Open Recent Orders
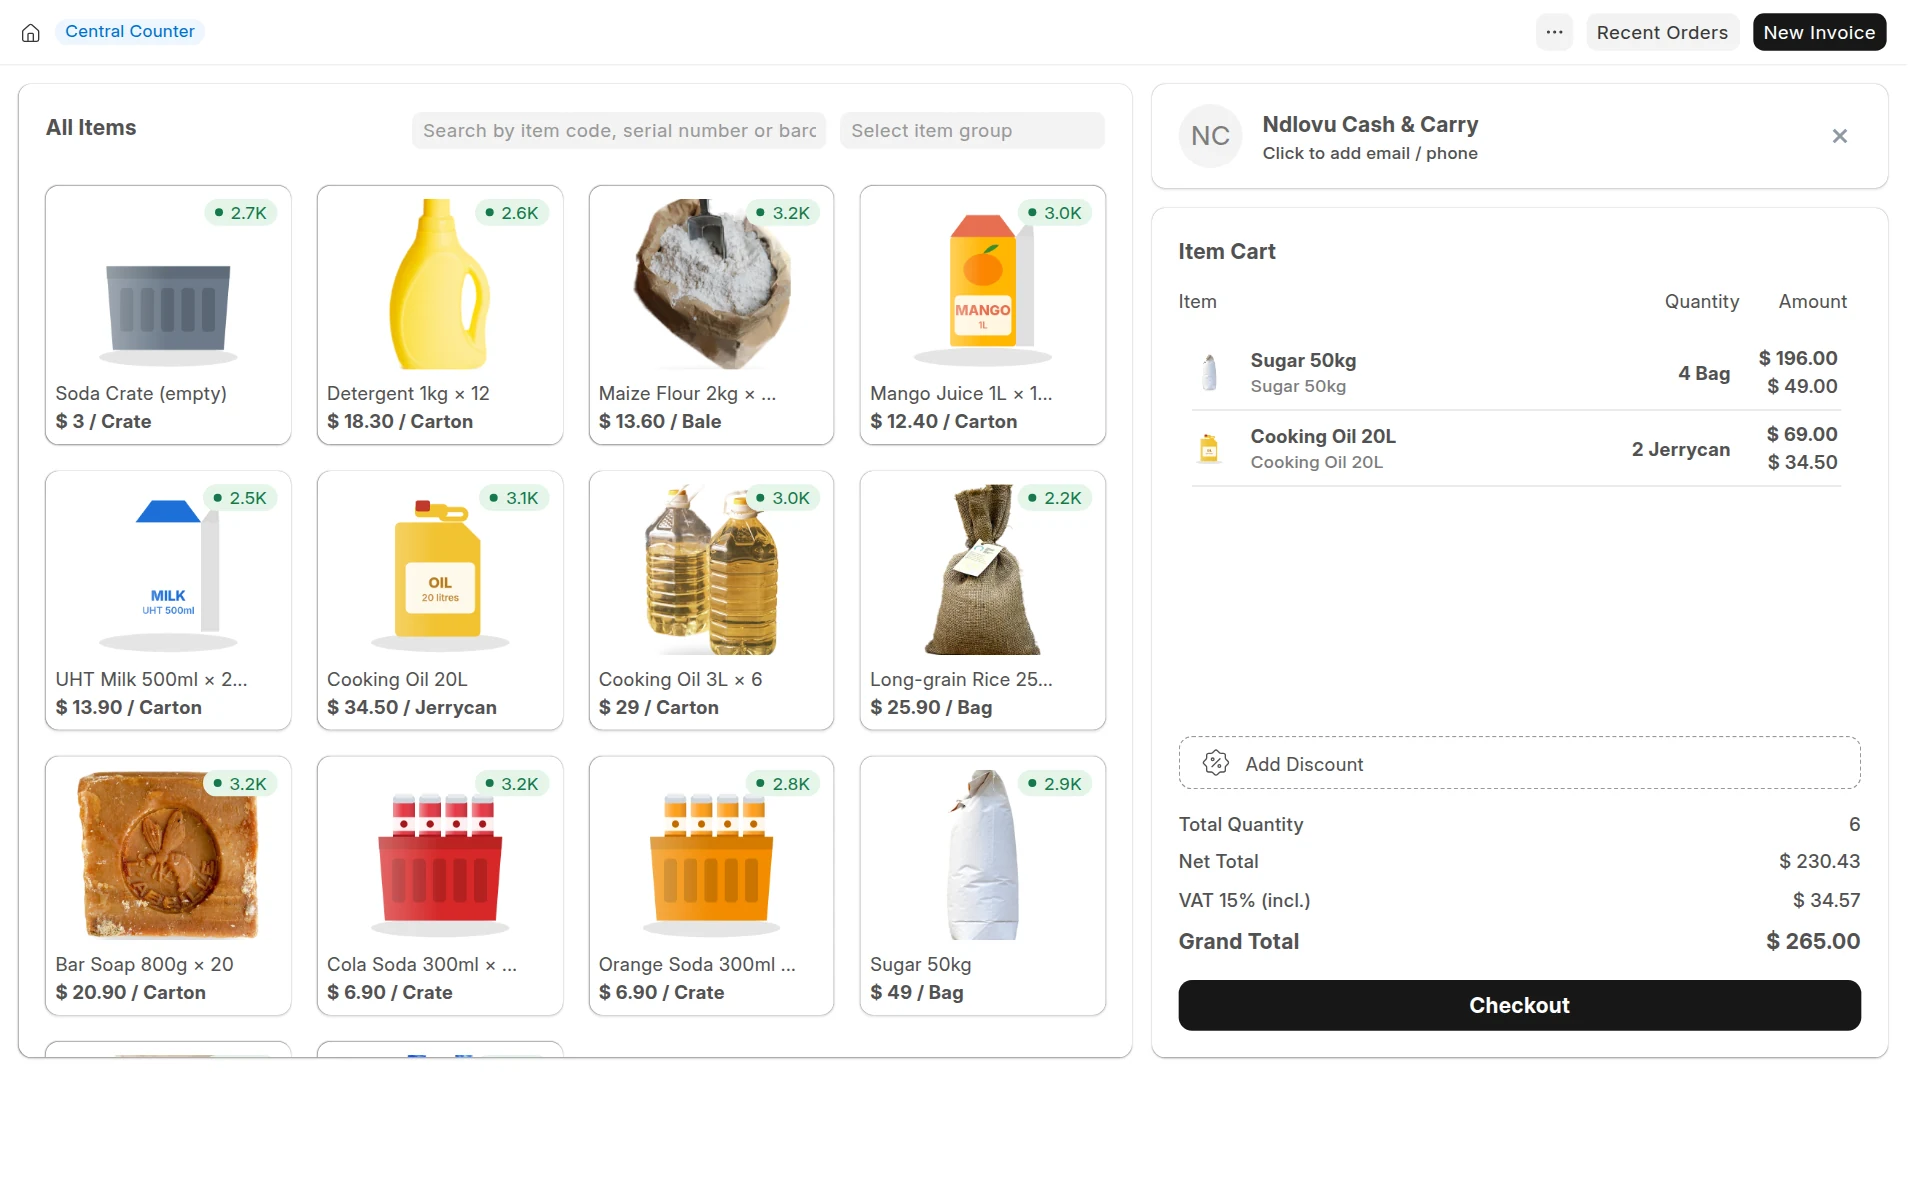This screenshot has width=1920, height=1200. tap(1662, 32)
